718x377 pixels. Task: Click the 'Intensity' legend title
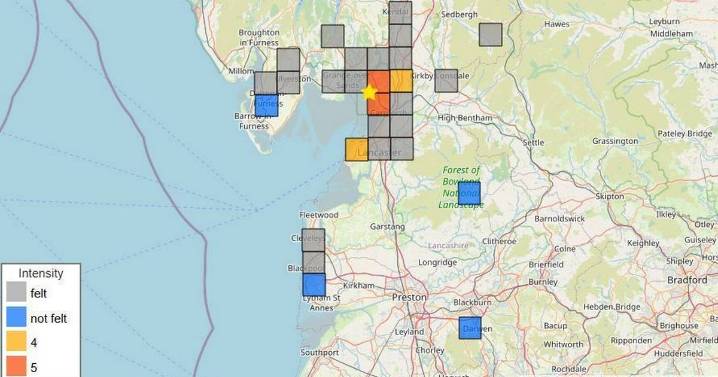click(x=41, y=273)
